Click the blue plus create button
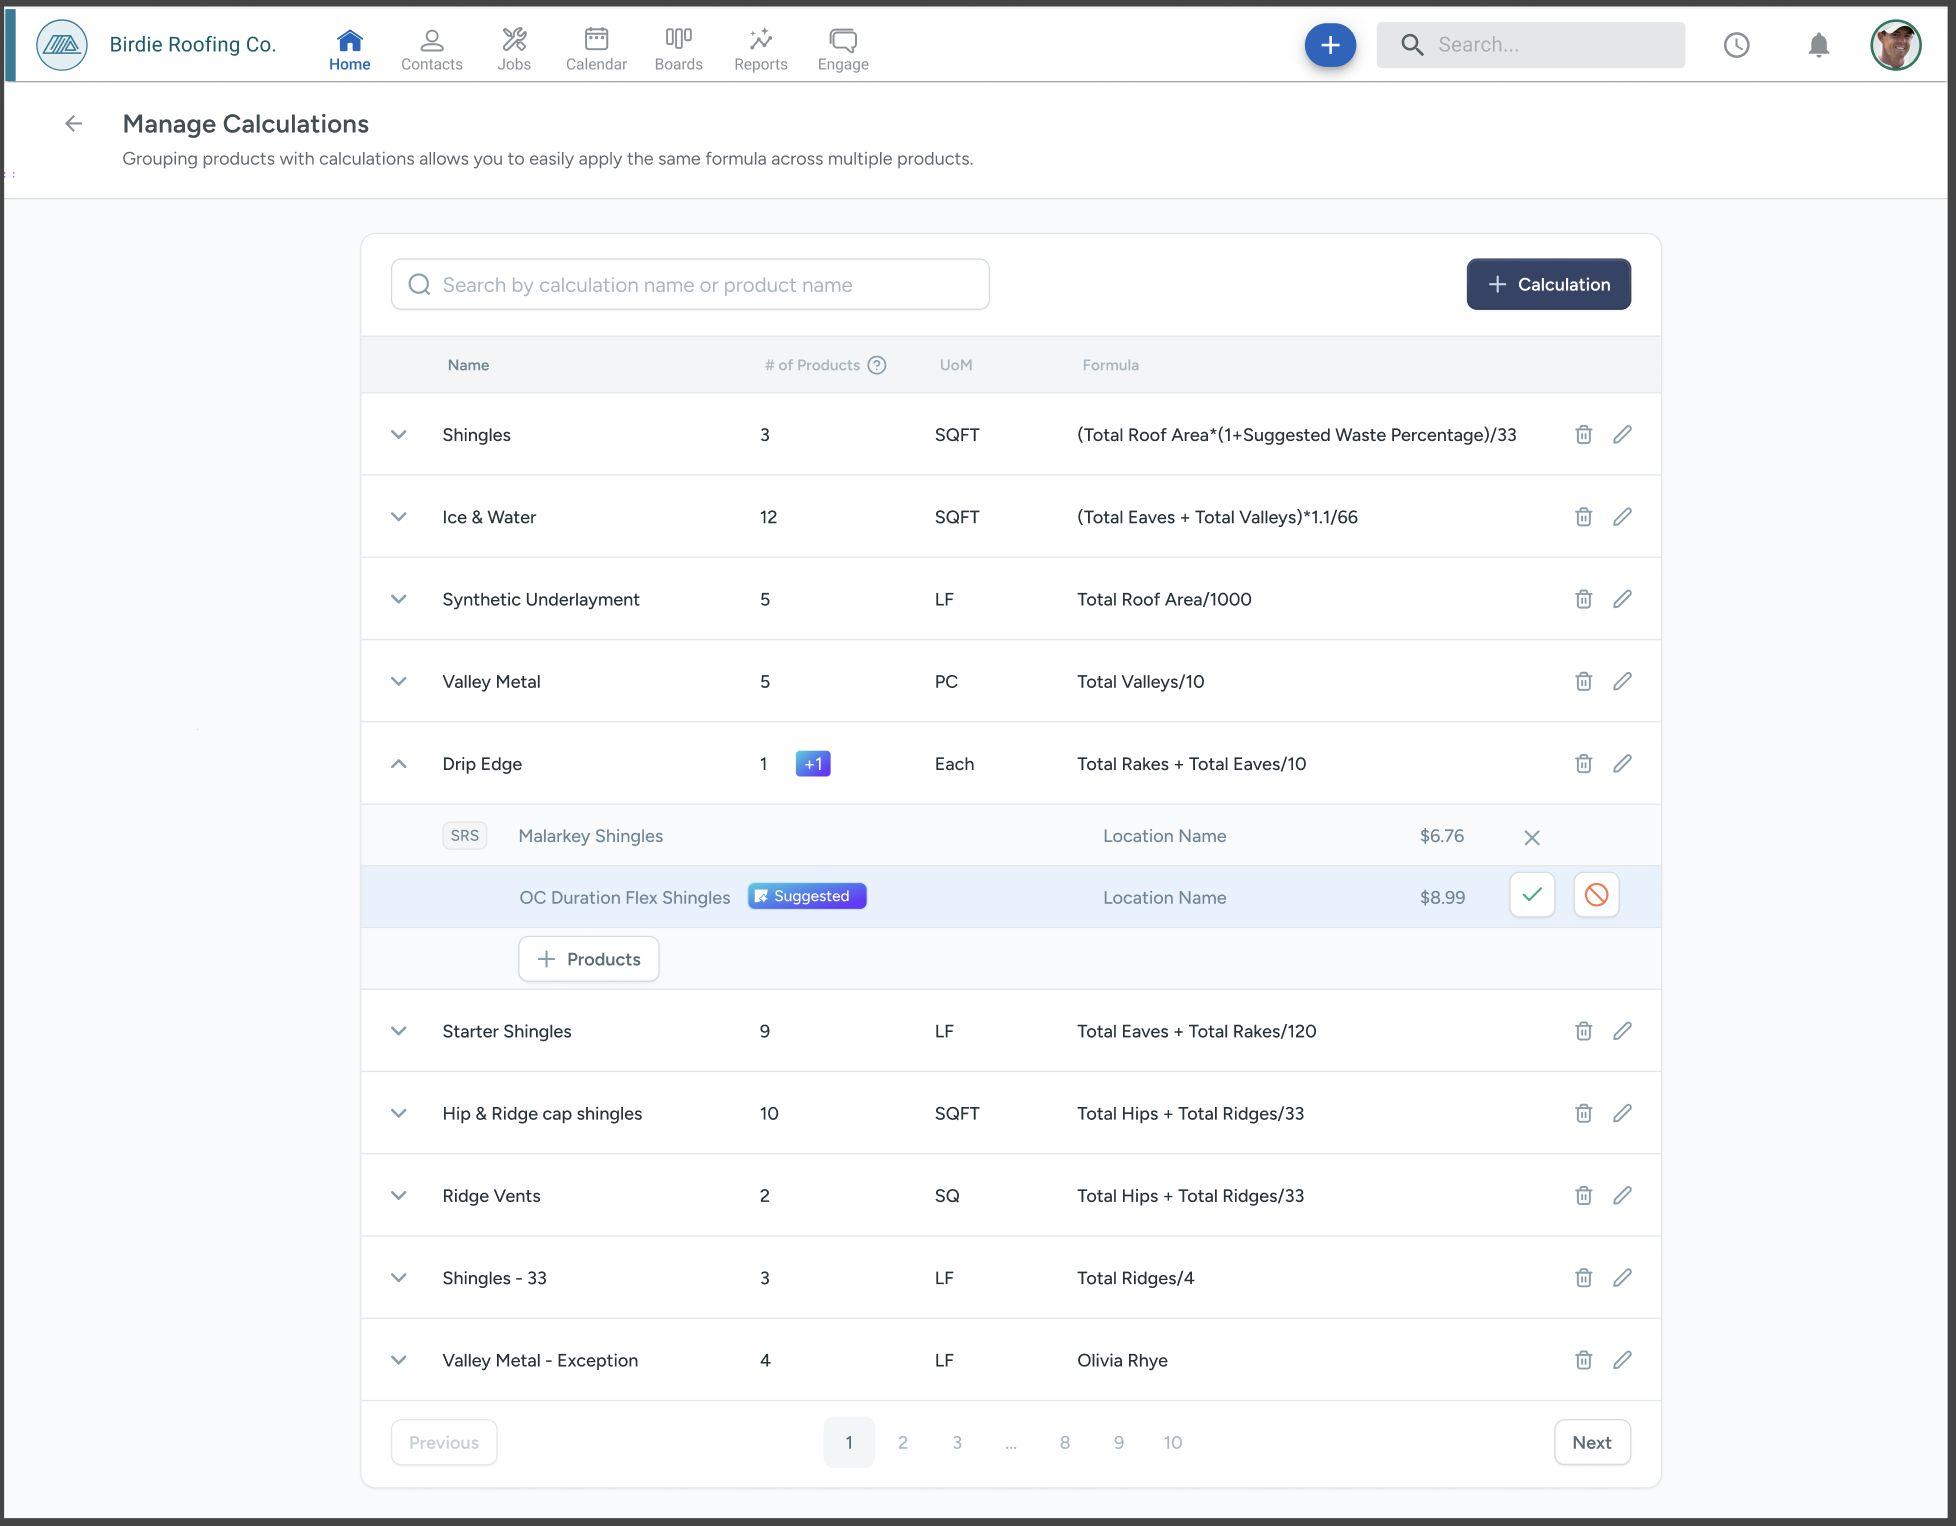The height and width of the screenshot is (1526, 1956). [x=1329, y=45]
